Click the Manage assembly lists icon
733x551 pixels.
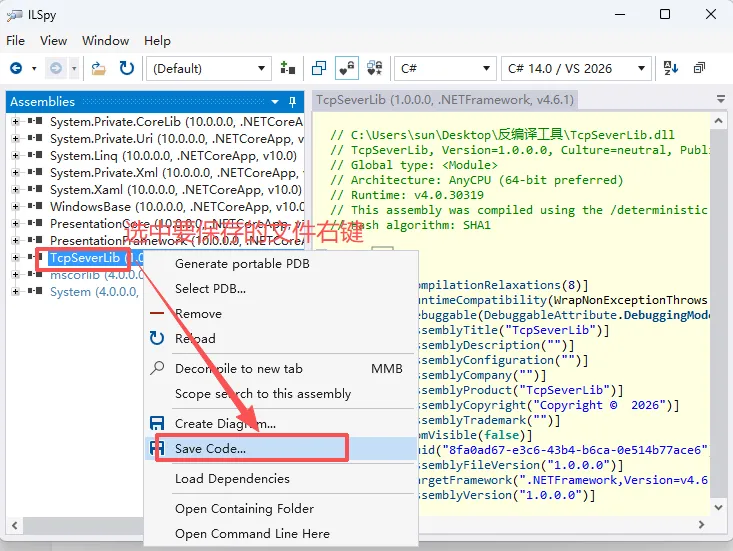pyautogui.click(x=287, y=68)
